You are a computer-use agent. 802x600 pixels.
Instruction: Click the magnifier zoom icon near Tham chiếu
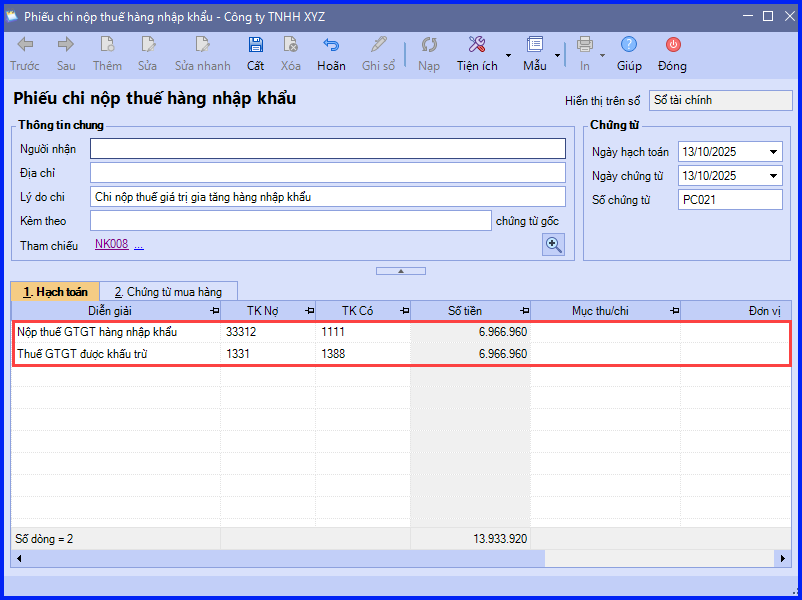553,245
